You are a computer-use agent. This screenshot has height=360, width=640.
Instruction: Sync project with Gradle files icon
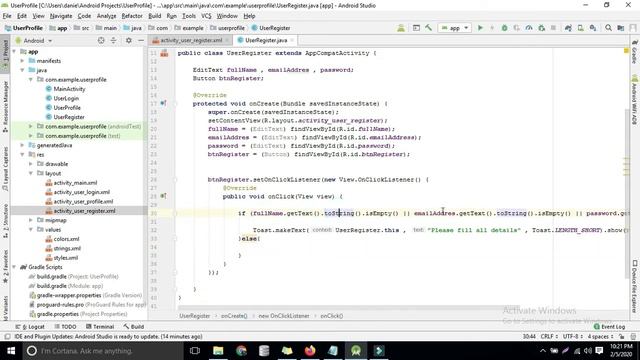pos(568,28)
